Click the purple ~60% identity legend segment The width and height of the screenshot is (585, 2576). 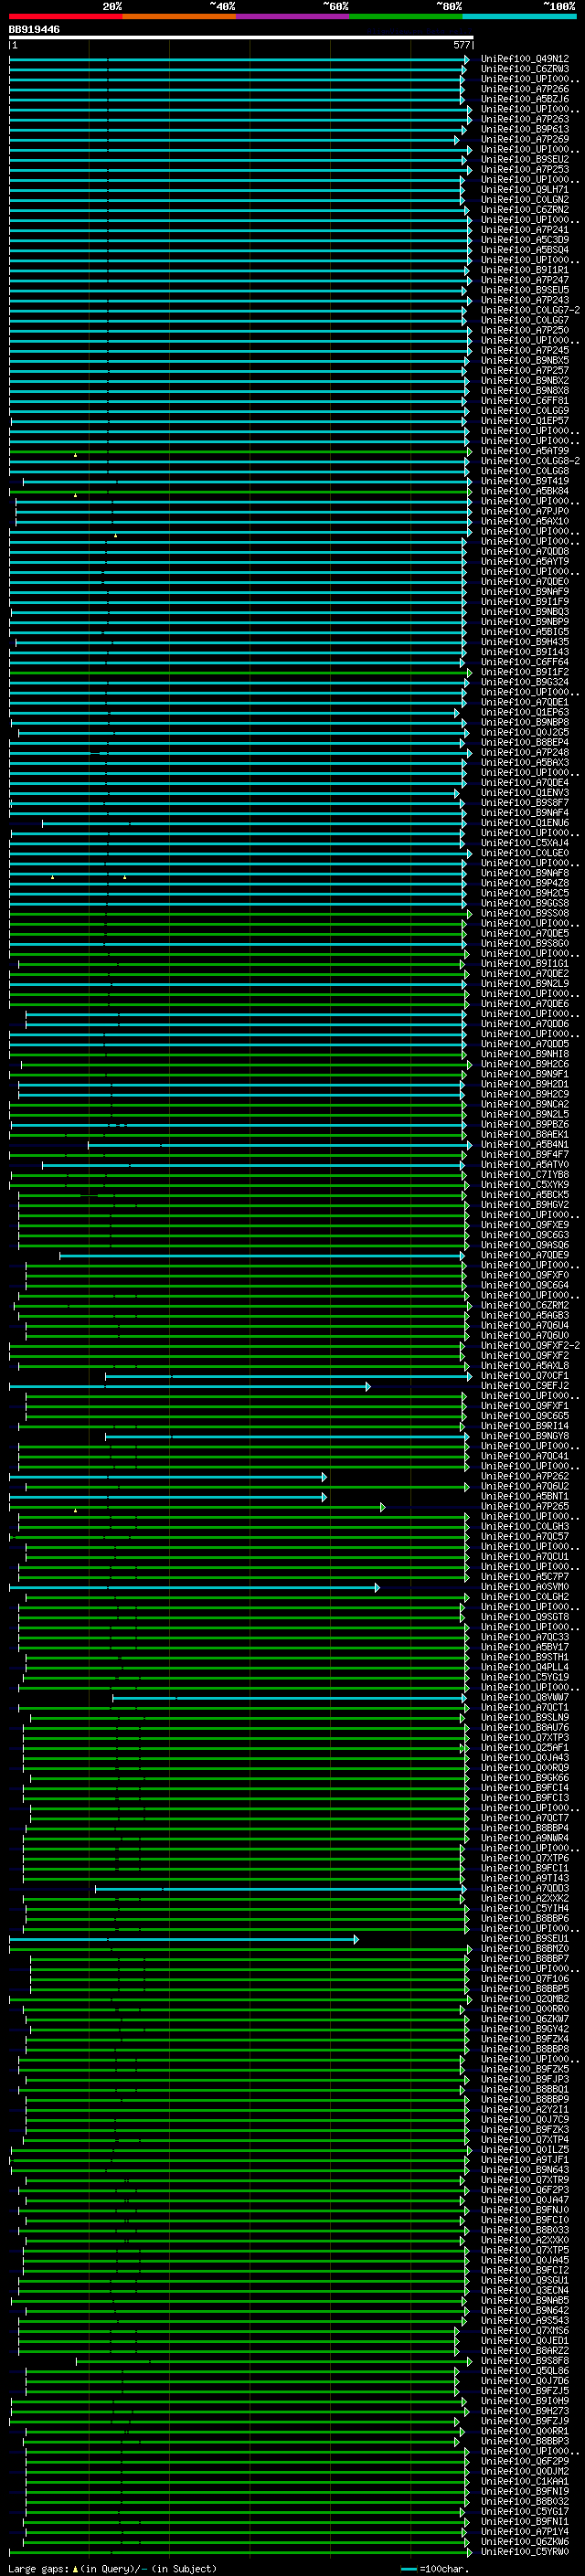click(292, 16)
